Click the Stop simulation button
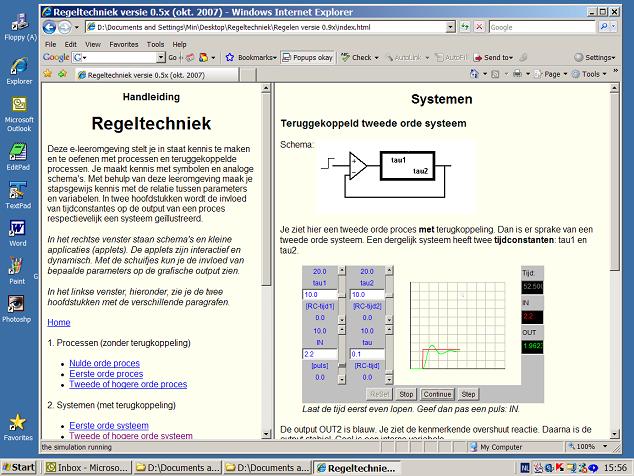The height and width of the screenshot is (476, 634). click(x=406, y=394)
